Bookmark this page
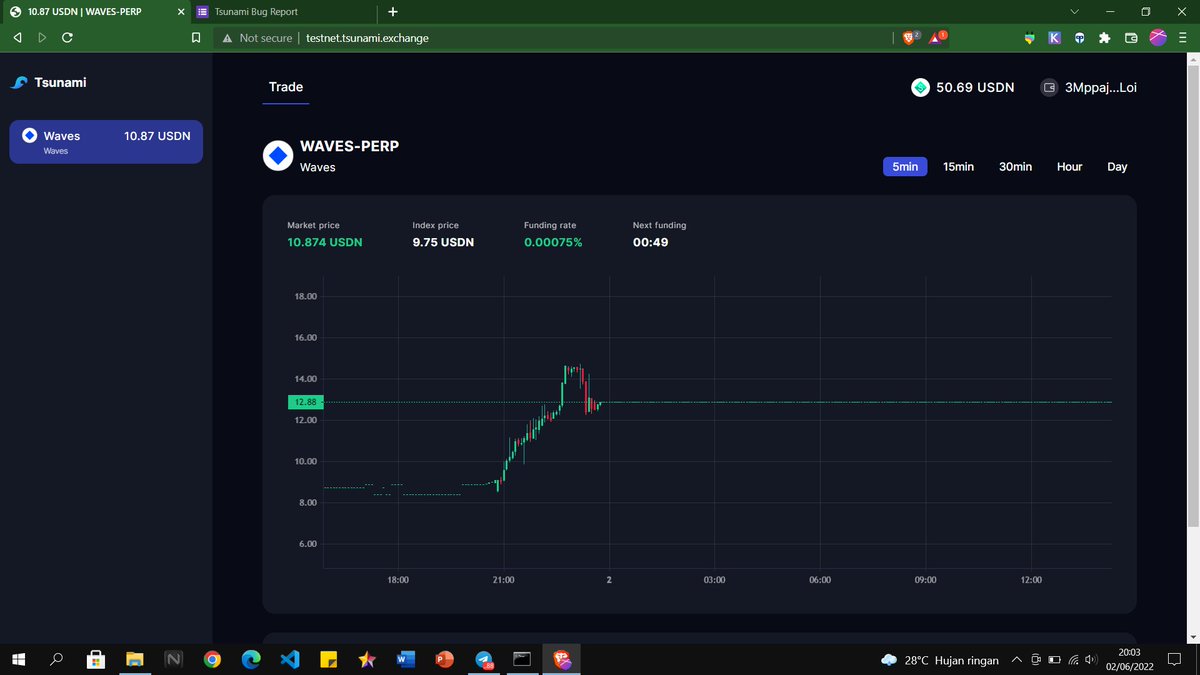 pos(196,38)
